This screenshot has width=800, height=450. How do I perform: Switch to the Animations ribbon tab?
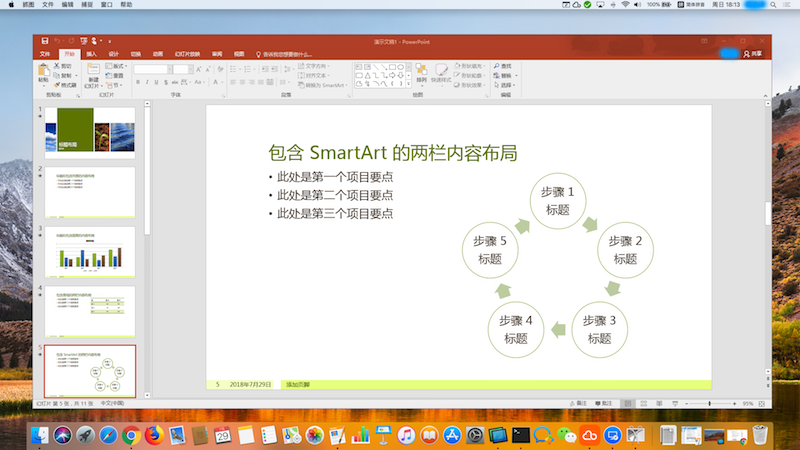coord(158,54)
